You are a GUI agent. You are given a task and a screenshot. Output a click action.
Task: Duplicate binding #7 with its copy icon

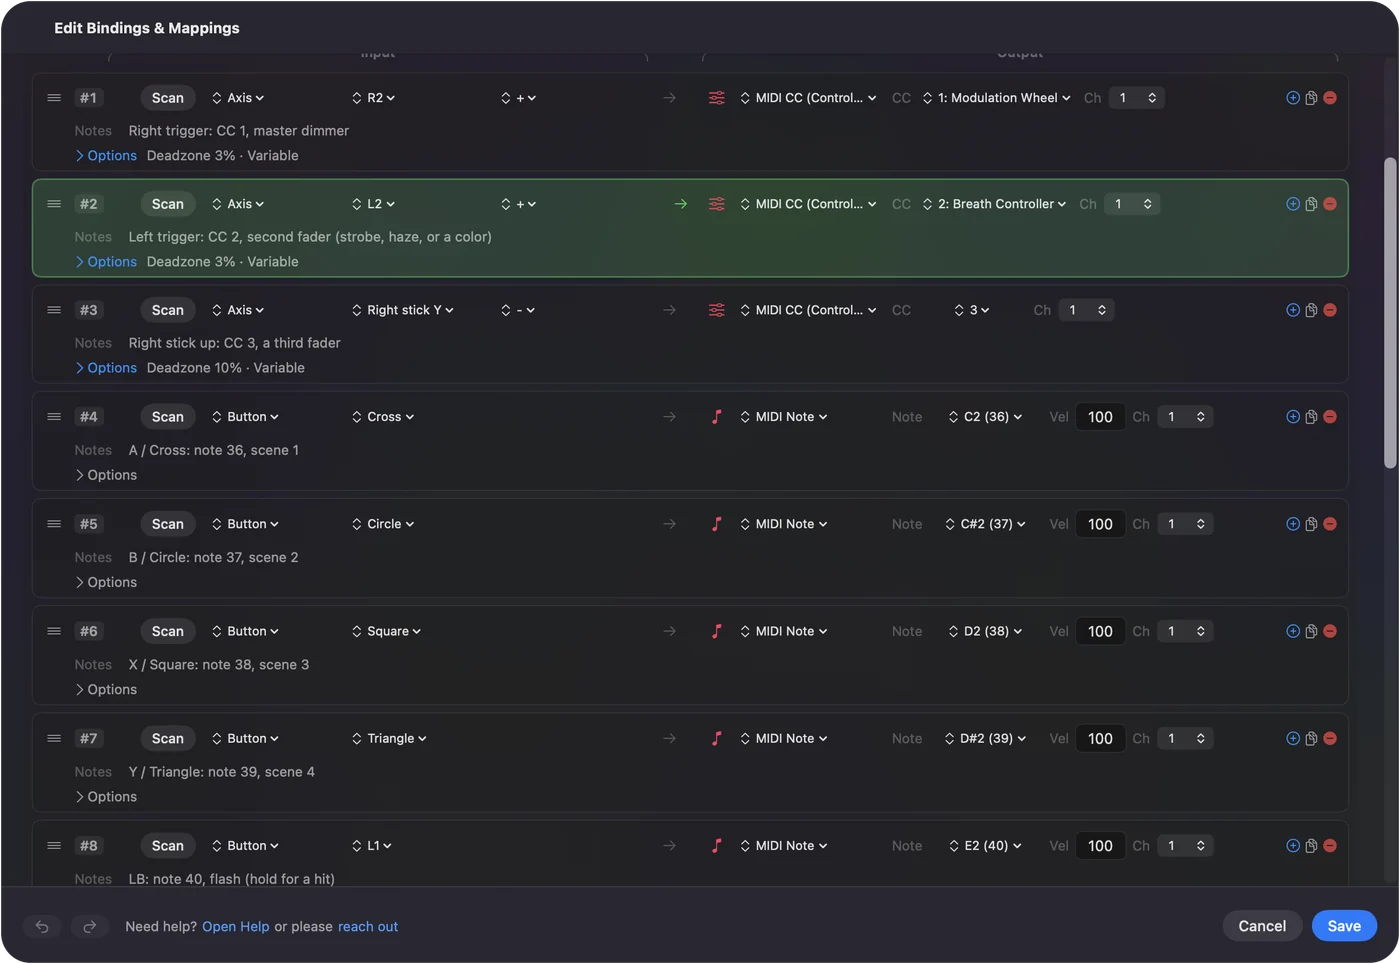click(1311, 739)
